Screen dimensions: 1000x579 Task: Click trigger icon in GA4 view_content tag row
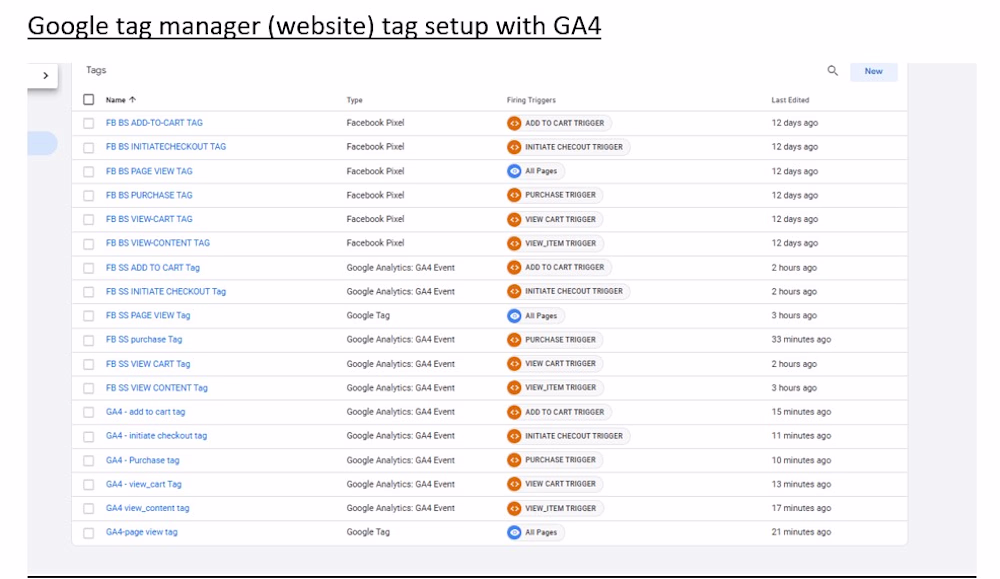(x=514, y=508)
